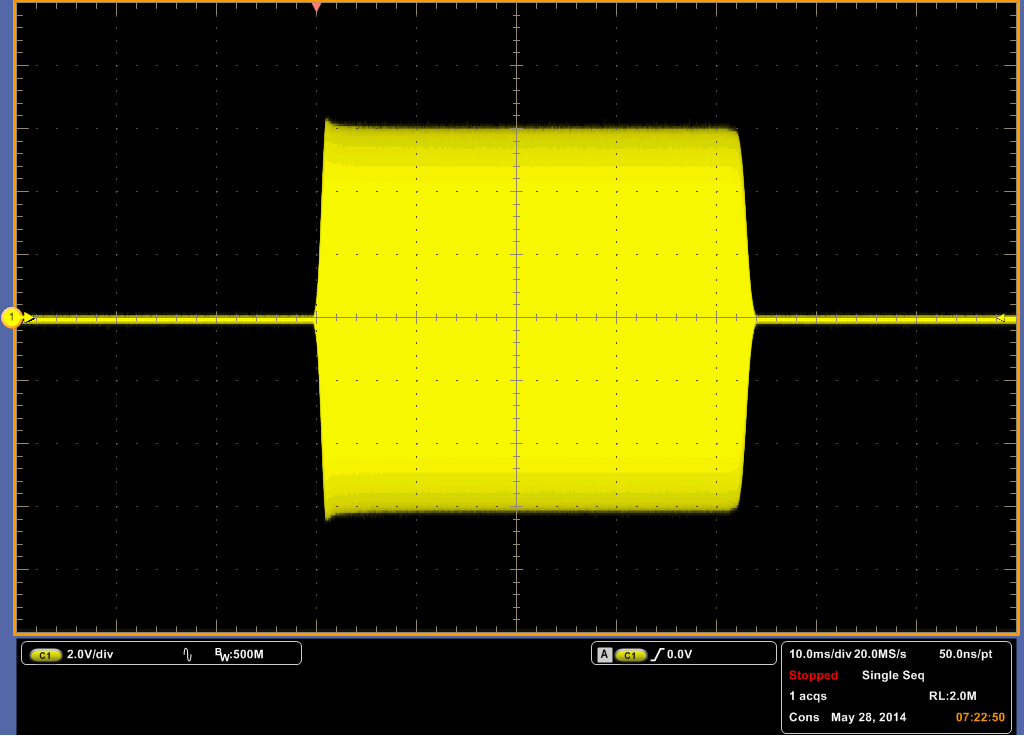This screenshot has width=1024, height=736.
Task: Click the 10.0ms/div timebase readout
Action: point(820,654)
